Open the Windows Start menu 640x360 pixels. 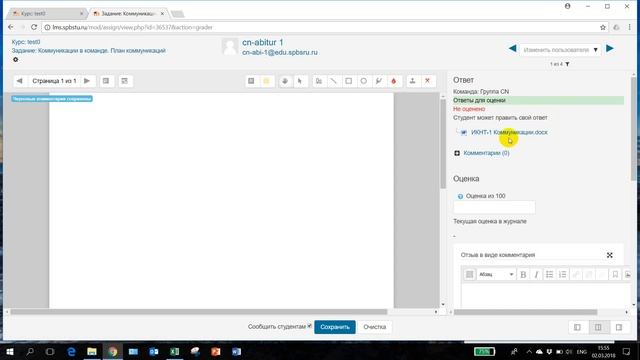point(10,351)
